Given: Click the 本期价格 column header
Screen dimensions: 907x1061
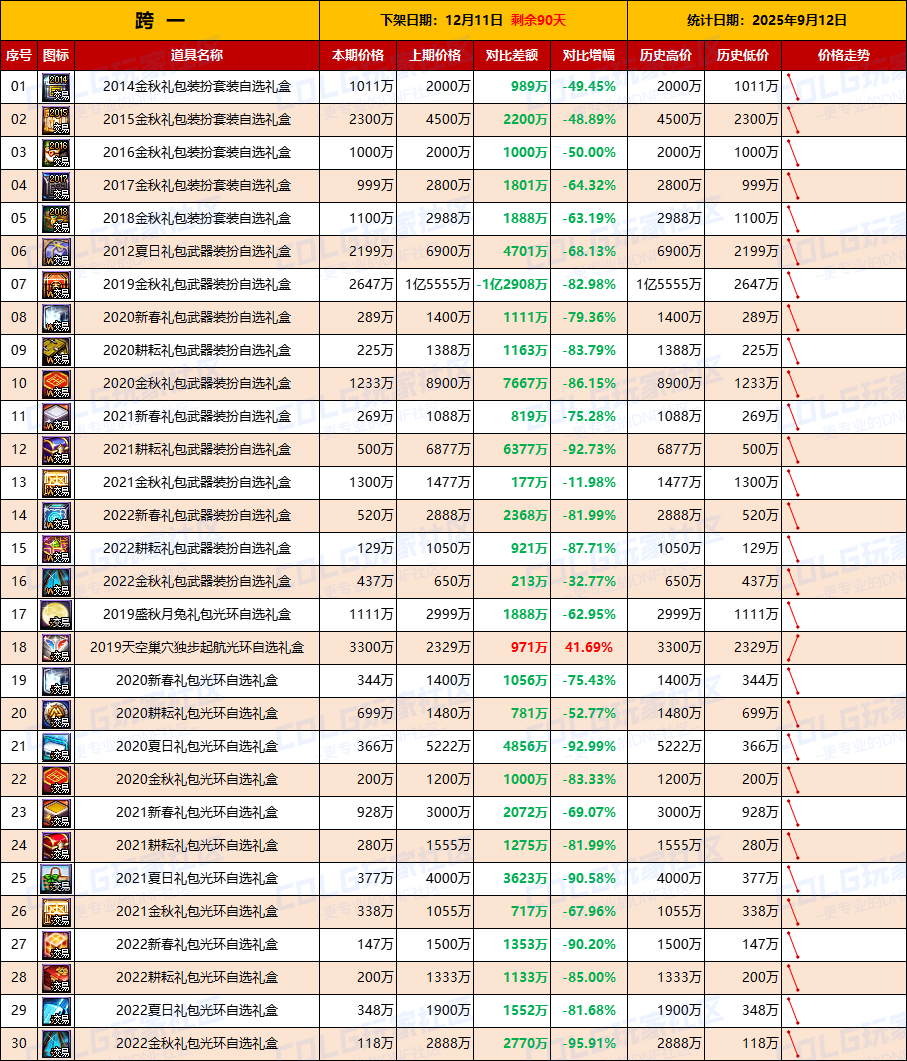Looking at the screenshot, I should tap(358, 55).
